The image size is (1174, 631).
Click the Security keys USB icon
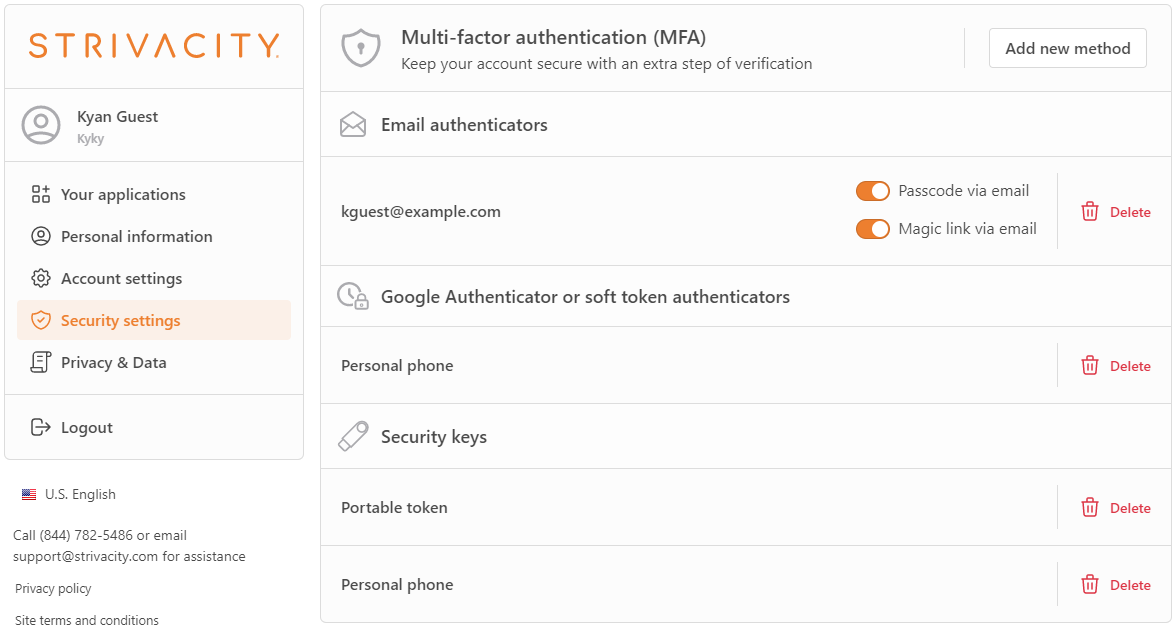click(x=353, y=436)
